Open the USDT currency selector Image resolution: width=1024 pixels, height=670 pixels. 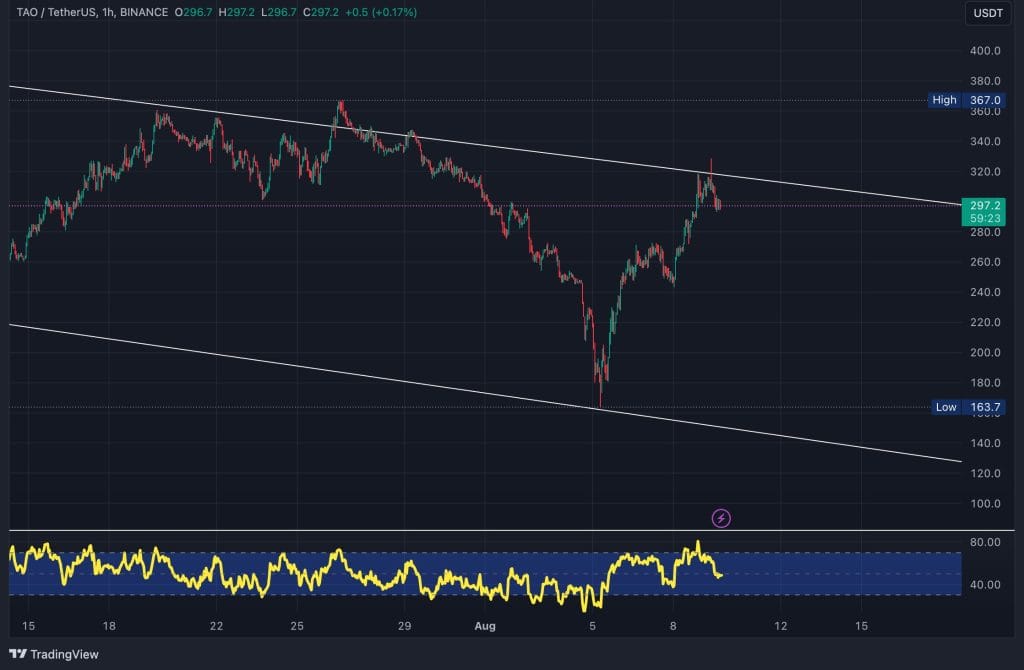point(988,13)
